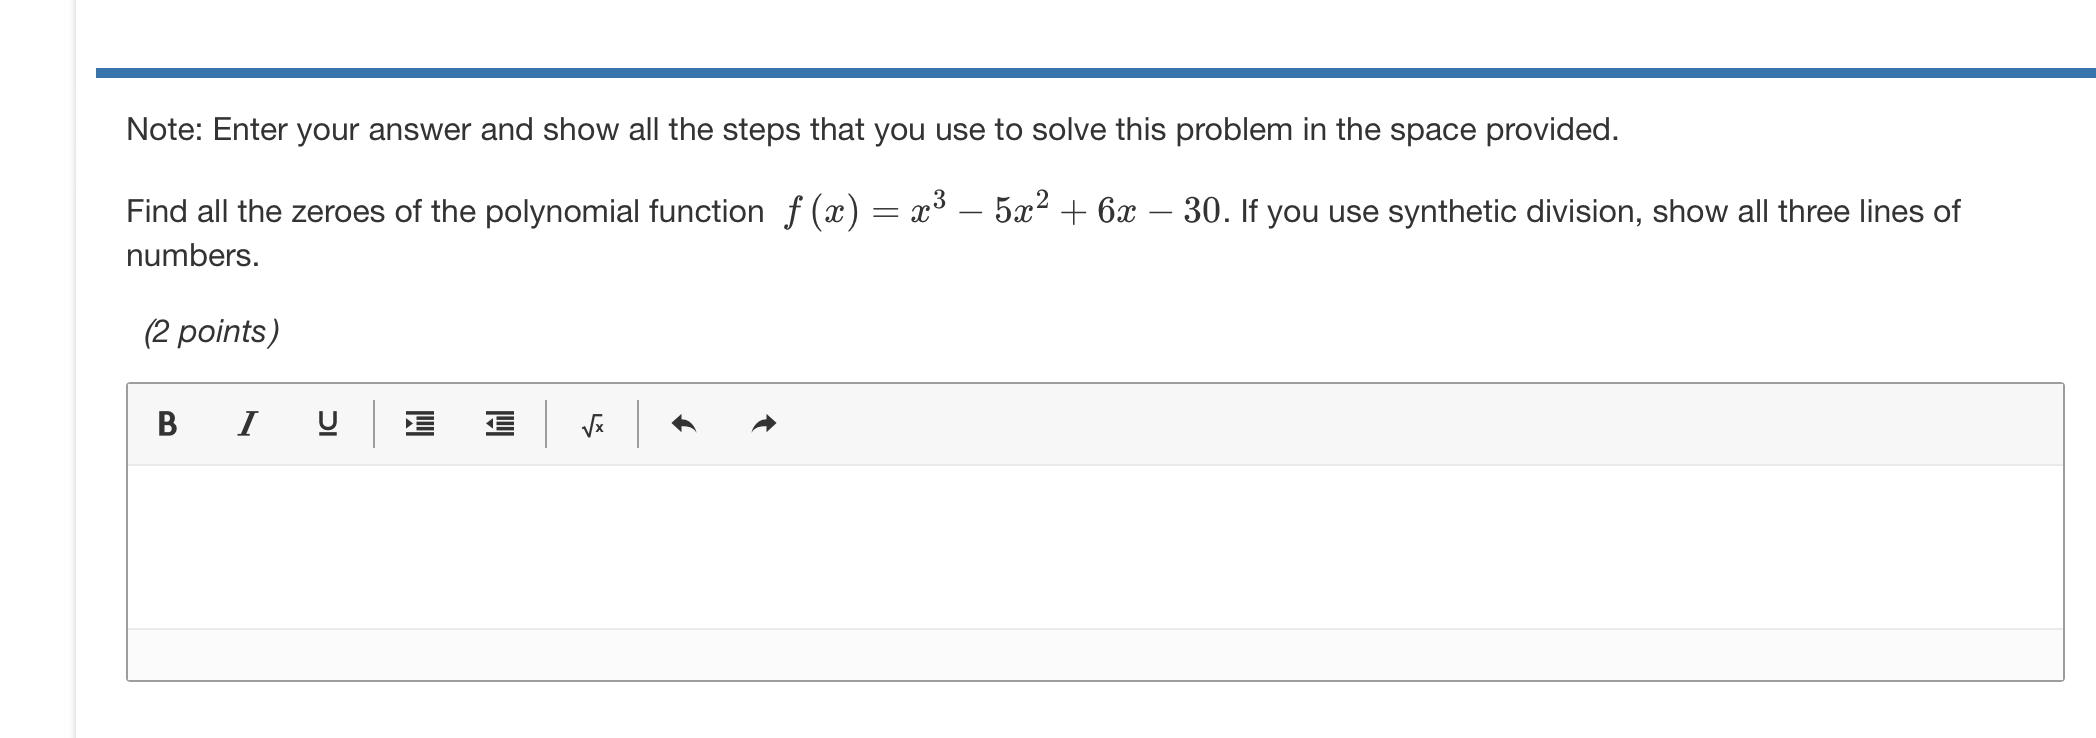Switch underline on for the answer text
The image size is (2096, 738).
327,423
